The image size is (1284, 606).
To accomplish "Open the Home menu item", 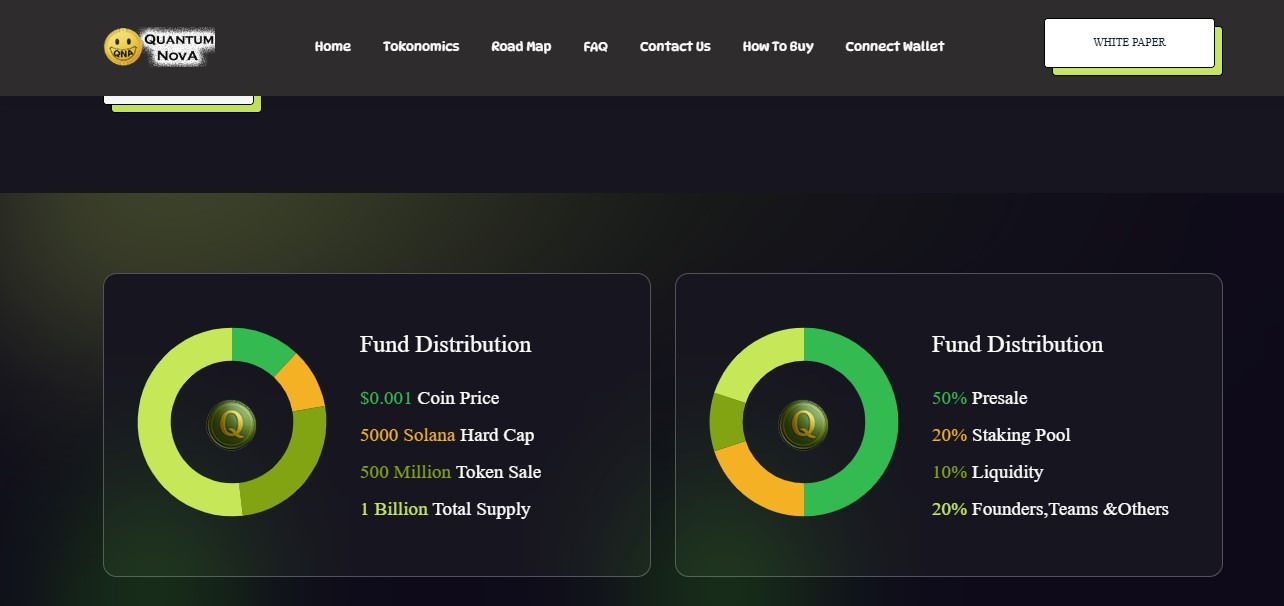I will coord(333,46).
